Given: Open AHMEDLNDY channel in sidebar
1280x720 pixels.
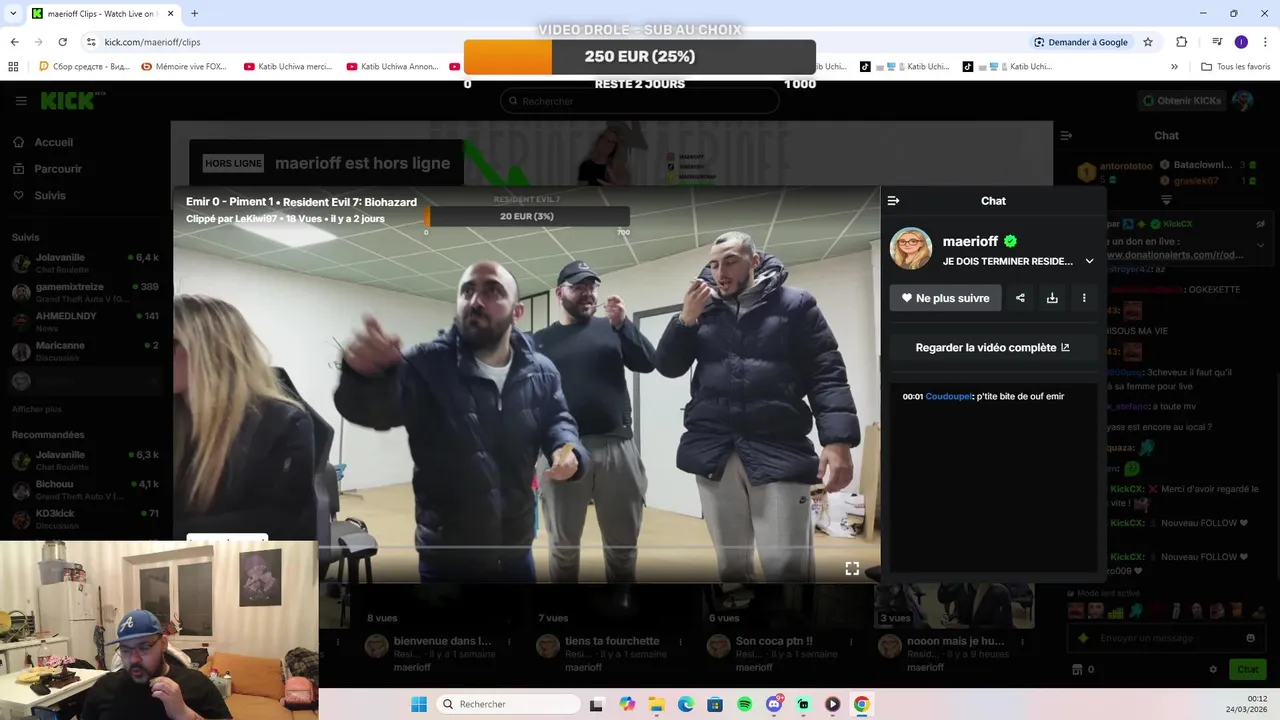Looking at the screenshot, I should pyautogui.click(x=84, y=320).
